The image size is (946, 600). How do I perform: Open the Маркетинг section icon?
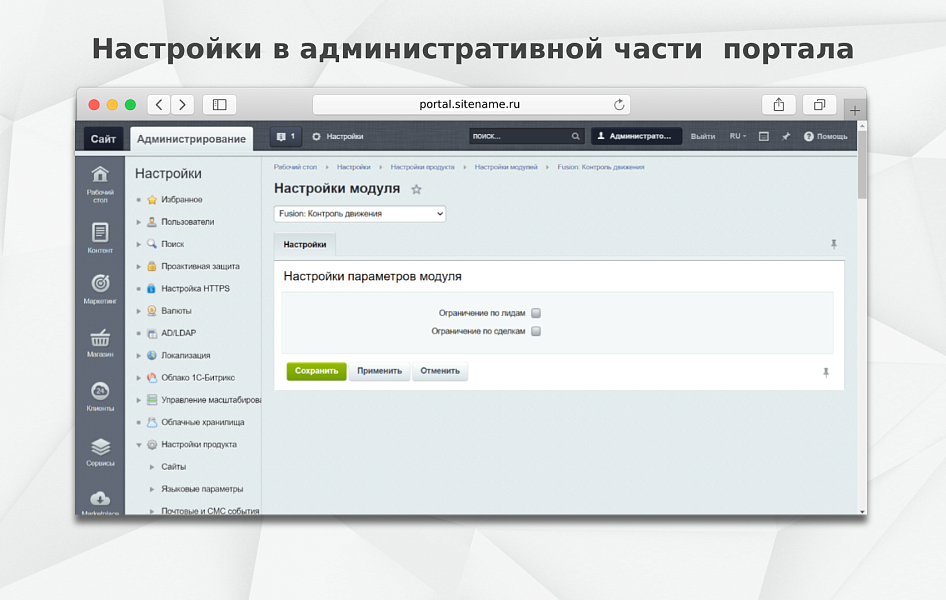(100, 281)
